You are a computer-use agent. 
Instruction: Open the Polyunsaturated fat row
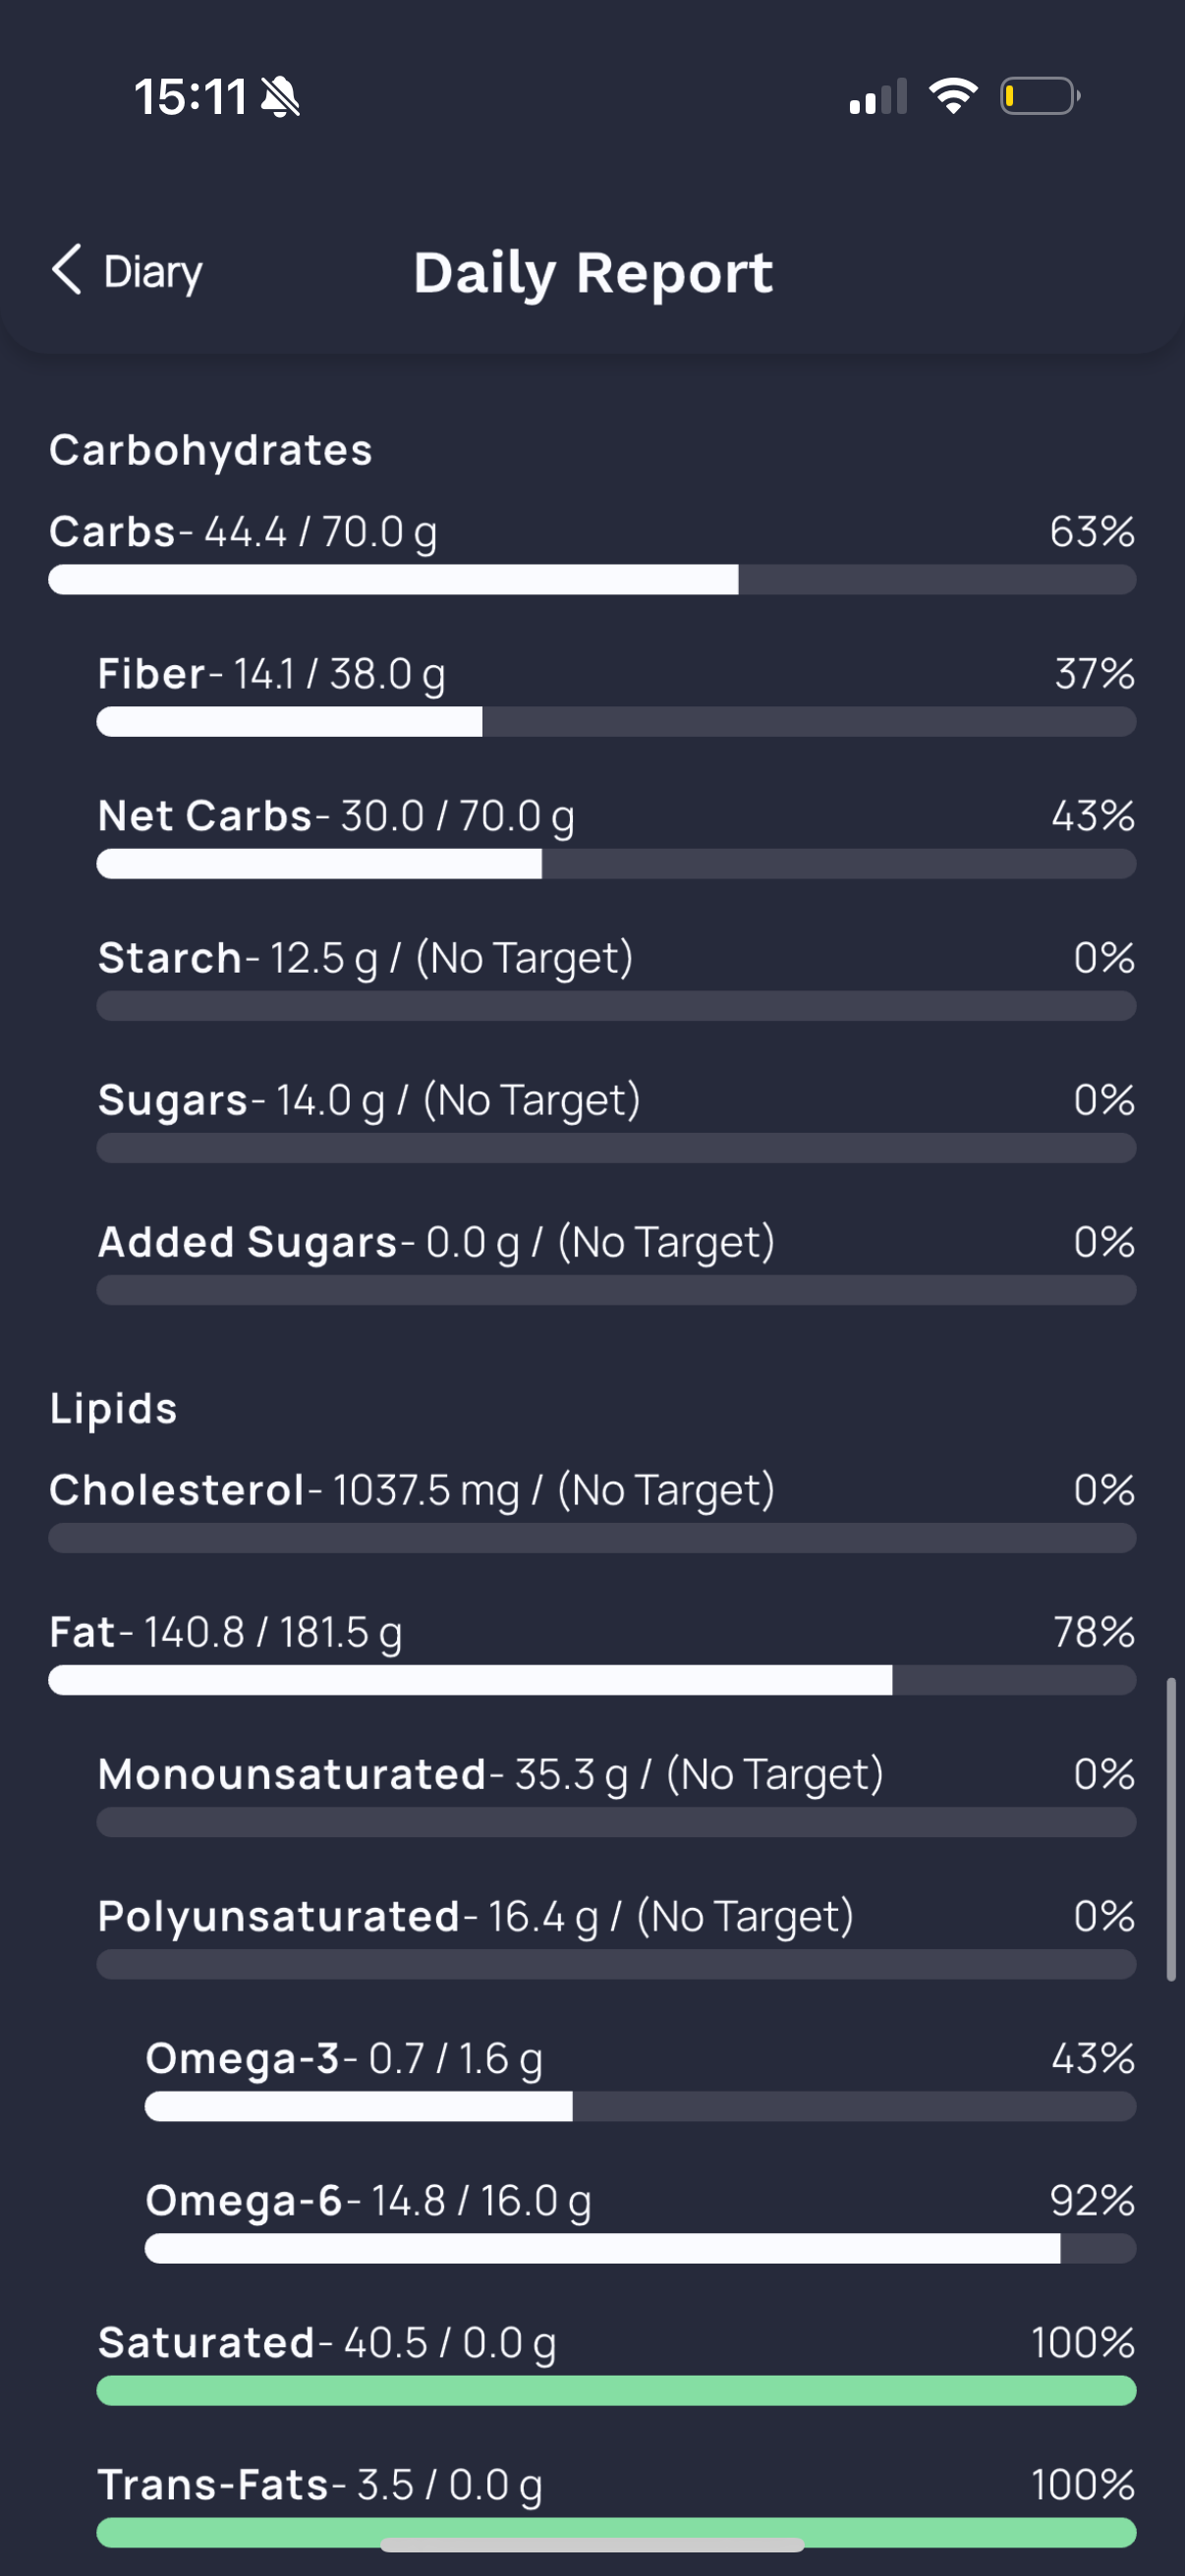[x=616, y=1936]
